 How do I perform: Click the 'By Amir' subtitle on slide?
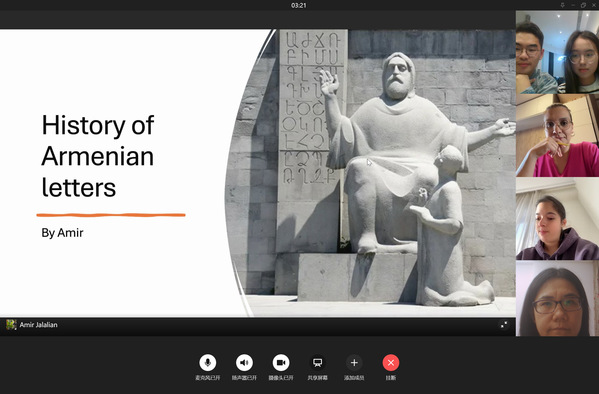62,233
